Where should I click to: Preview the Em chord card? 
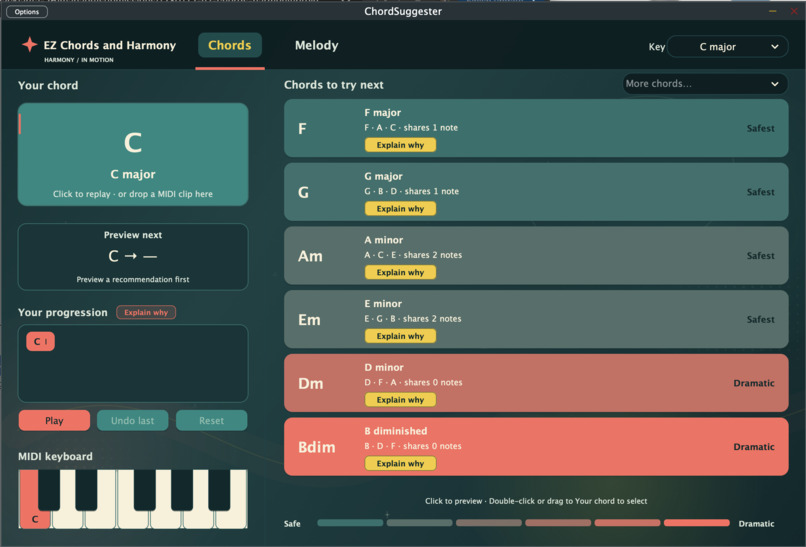click(x=536, y=319)
